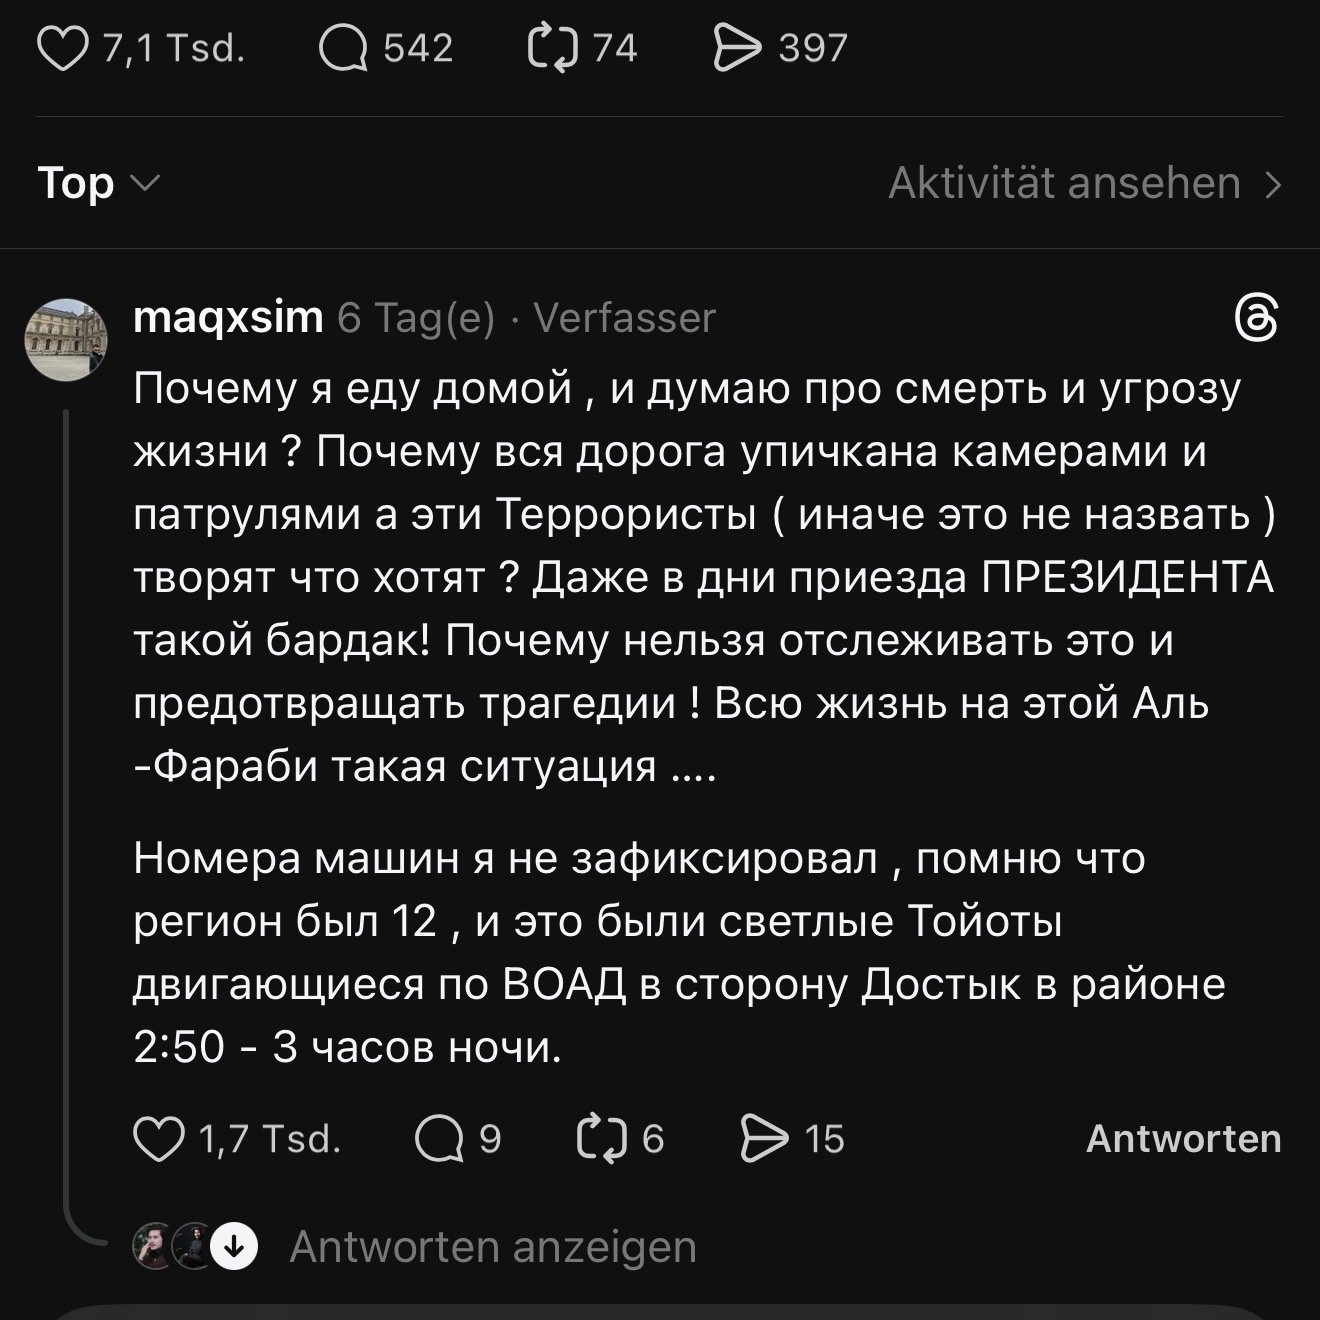Tap the Threads logo icon on reply

1256,320
